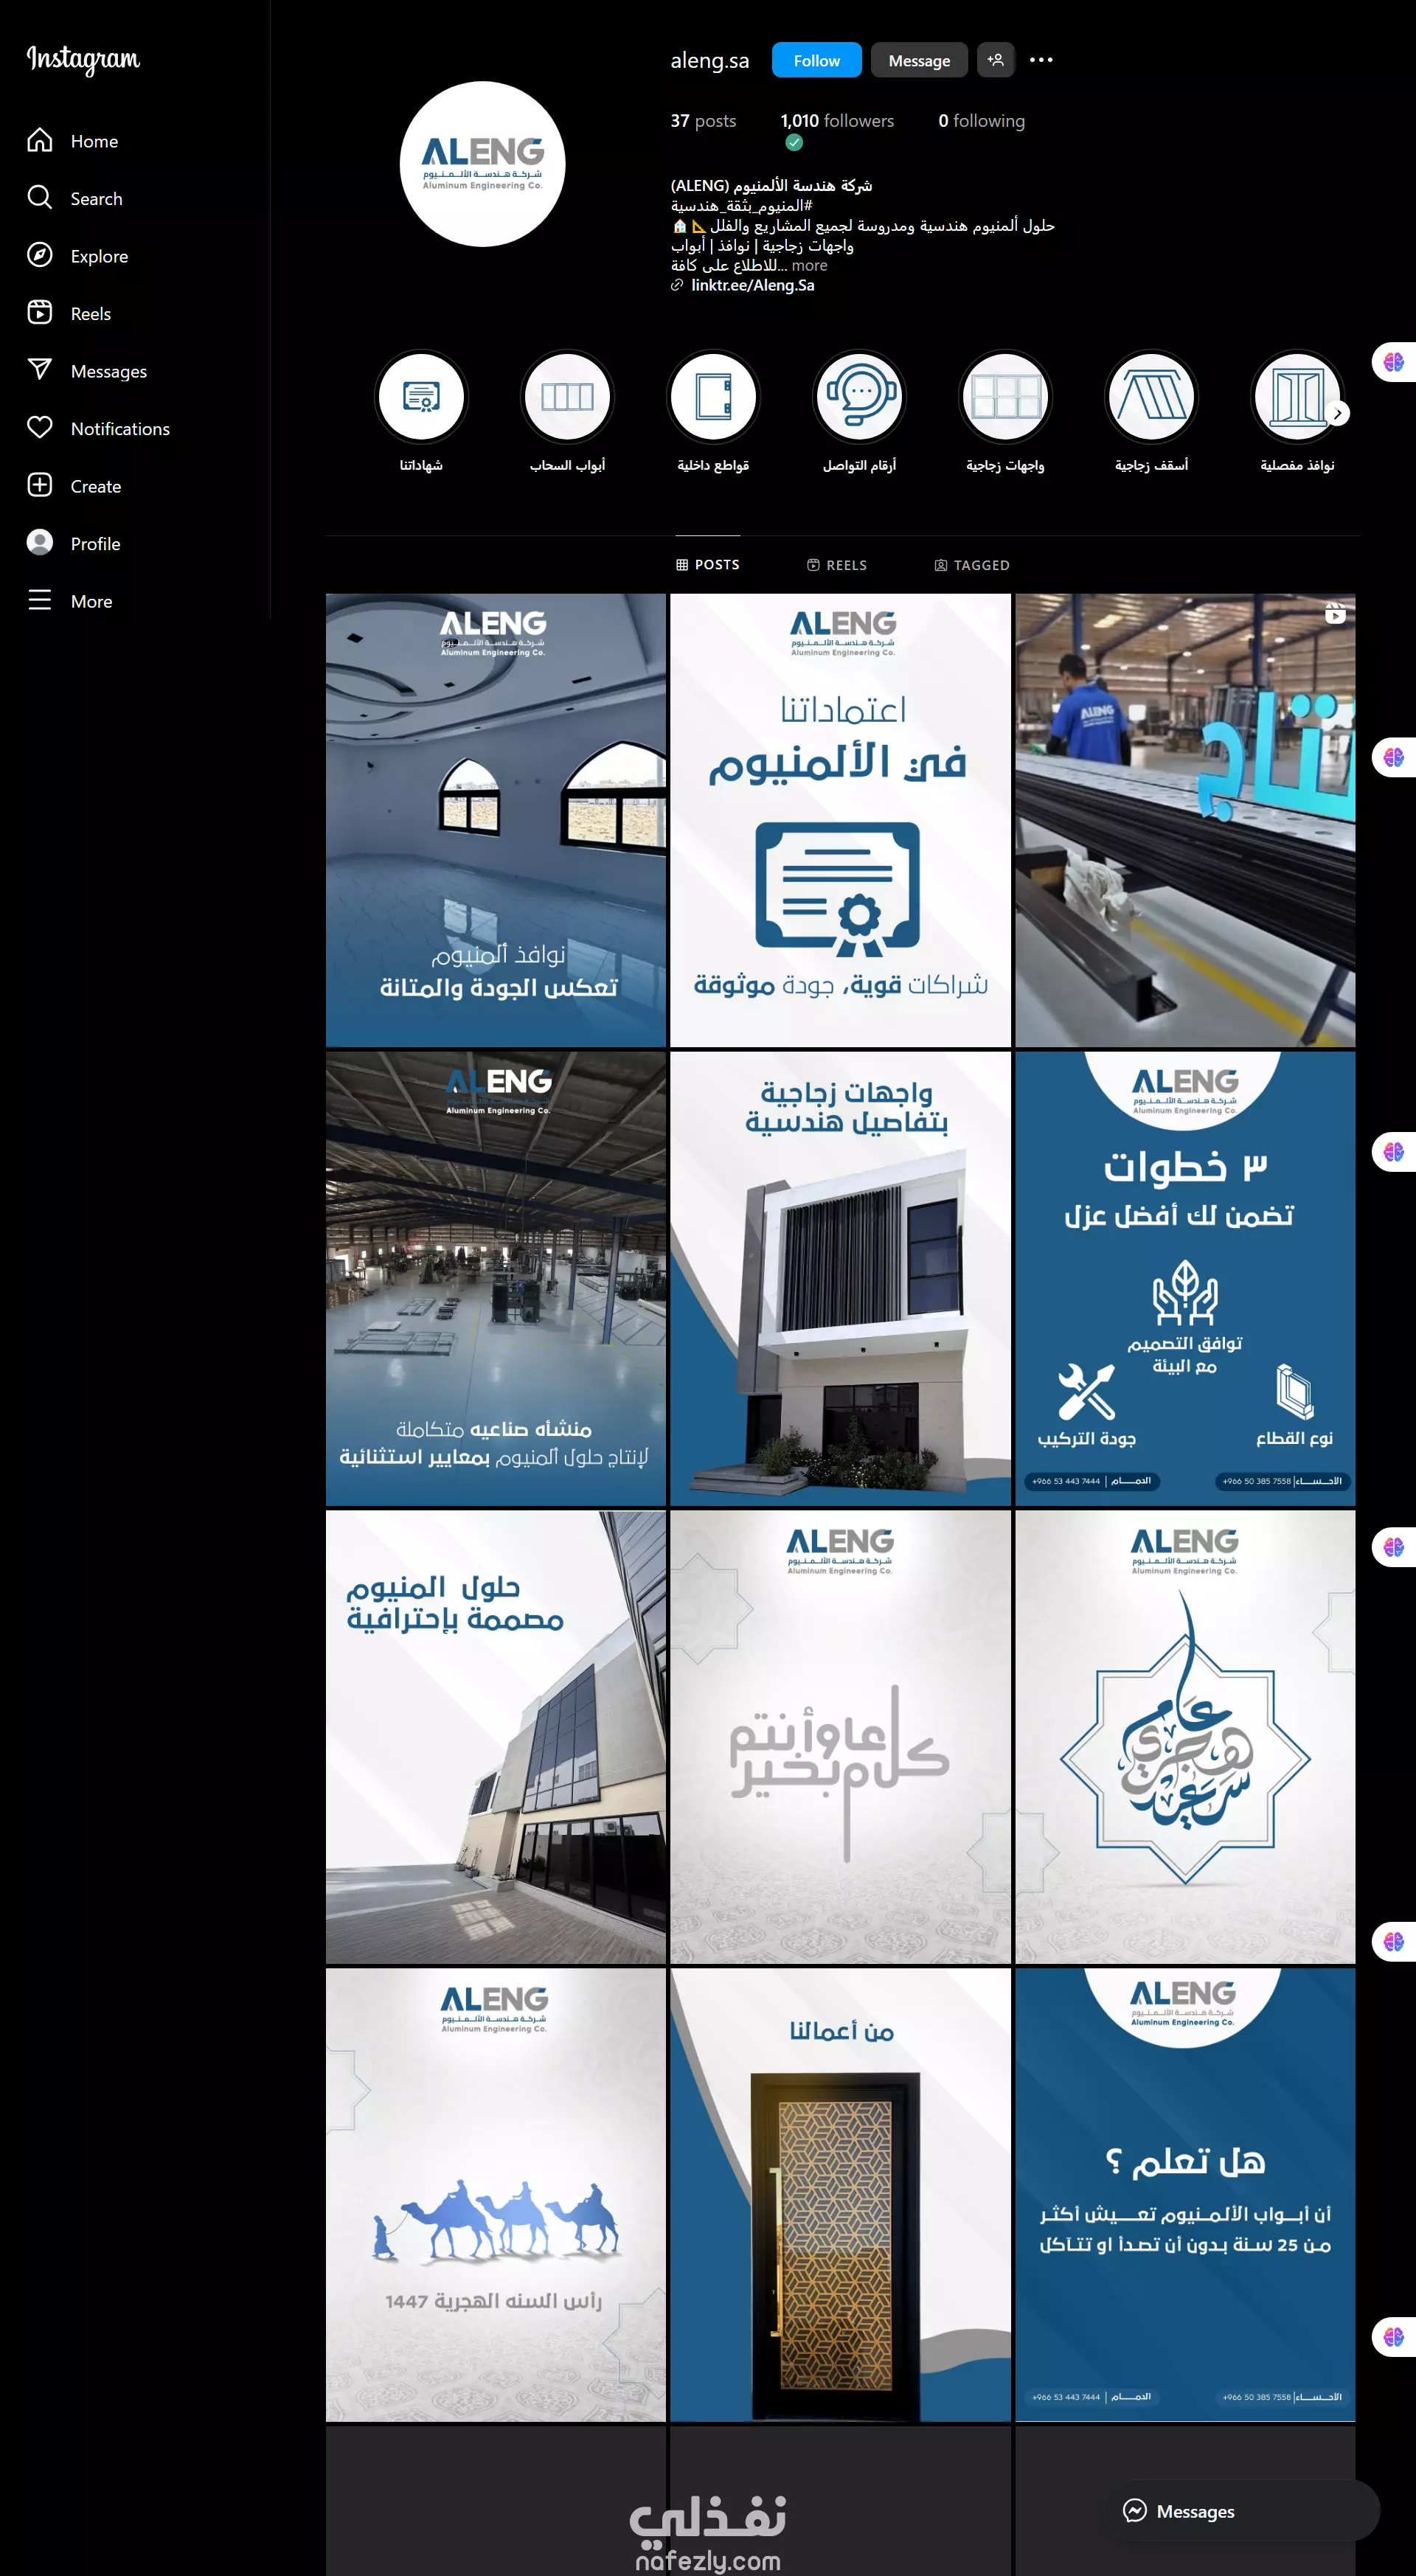Viewport: 1416px width, 2576px height.
Task: Click the highlights next arrow
Action: click(x=1338, y=413)
